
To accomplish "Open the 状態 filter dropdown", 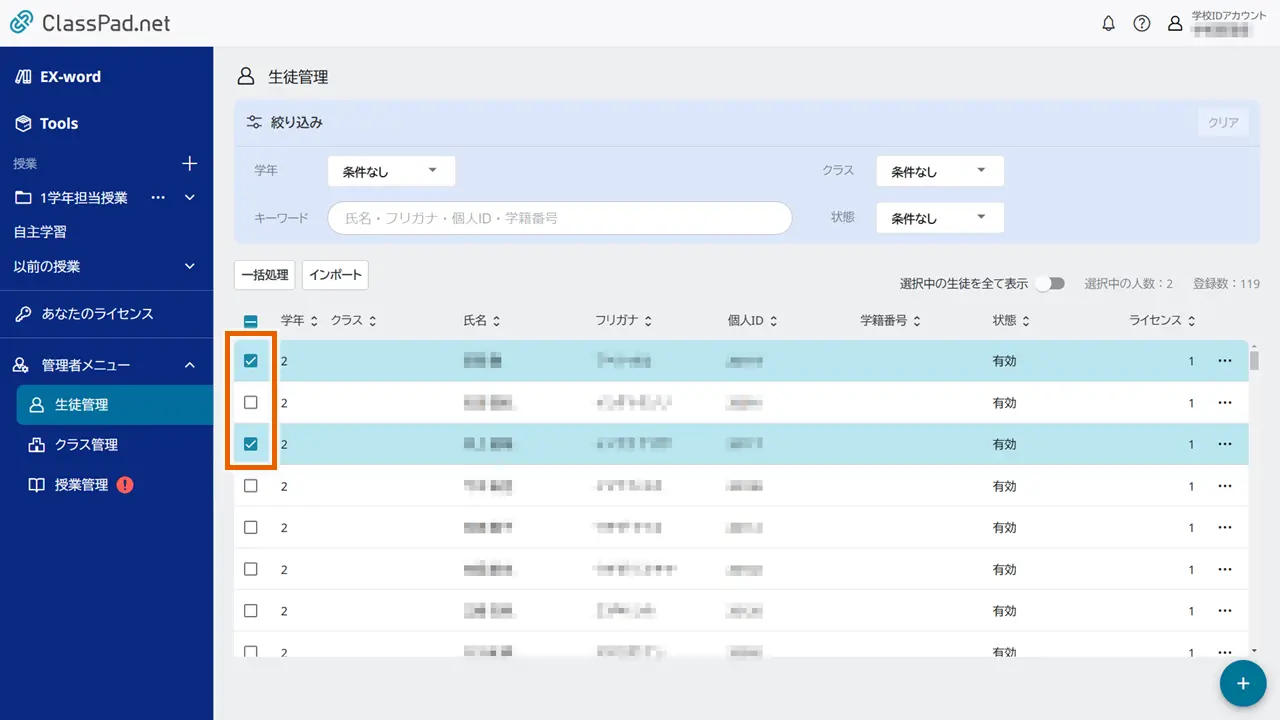I will coord(938,217).
